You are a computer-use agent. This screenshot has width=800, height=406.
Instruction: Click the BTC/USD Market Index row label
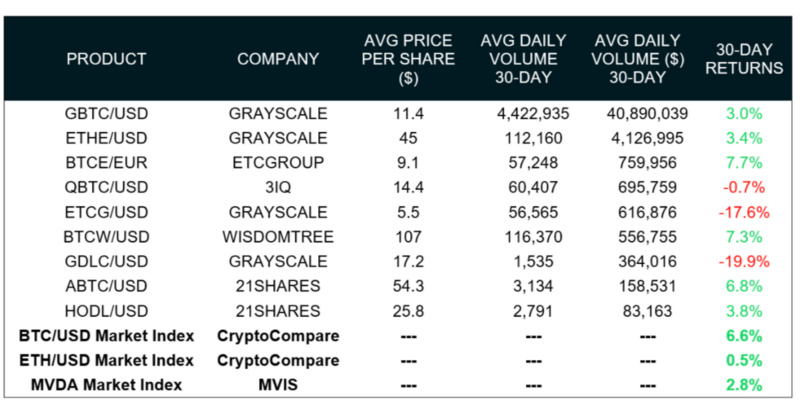point(107,335)
